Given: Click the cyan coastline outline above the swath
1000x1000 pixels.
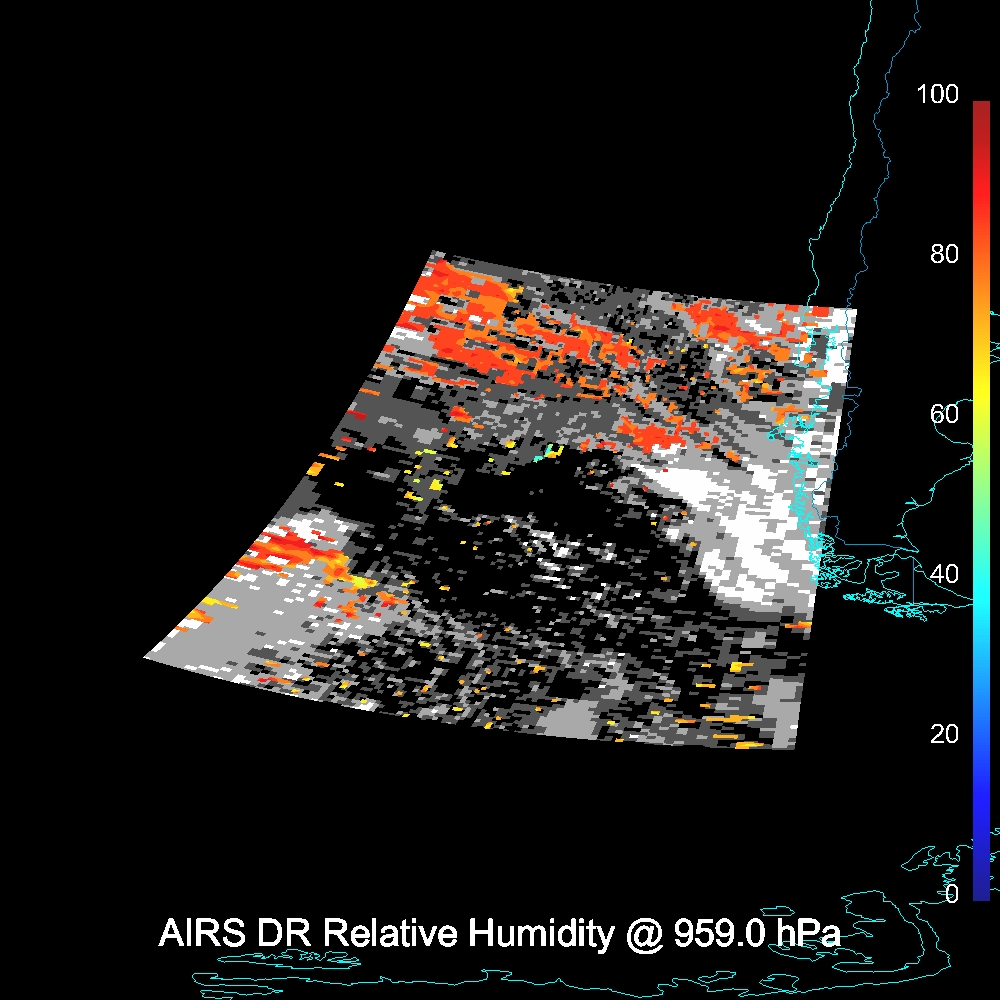Looking at the screenshot, I should click(850, 150).
